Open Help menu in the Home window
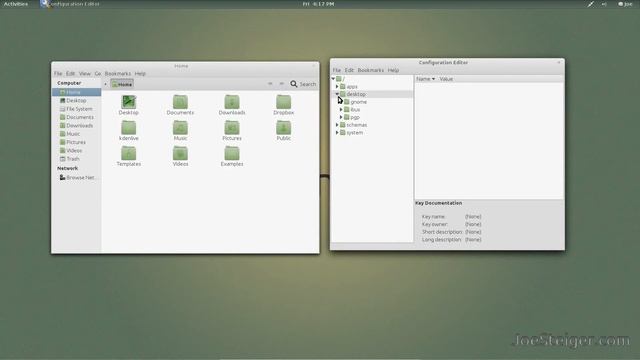Screen dimensions: 640x360 click(140, 73)
